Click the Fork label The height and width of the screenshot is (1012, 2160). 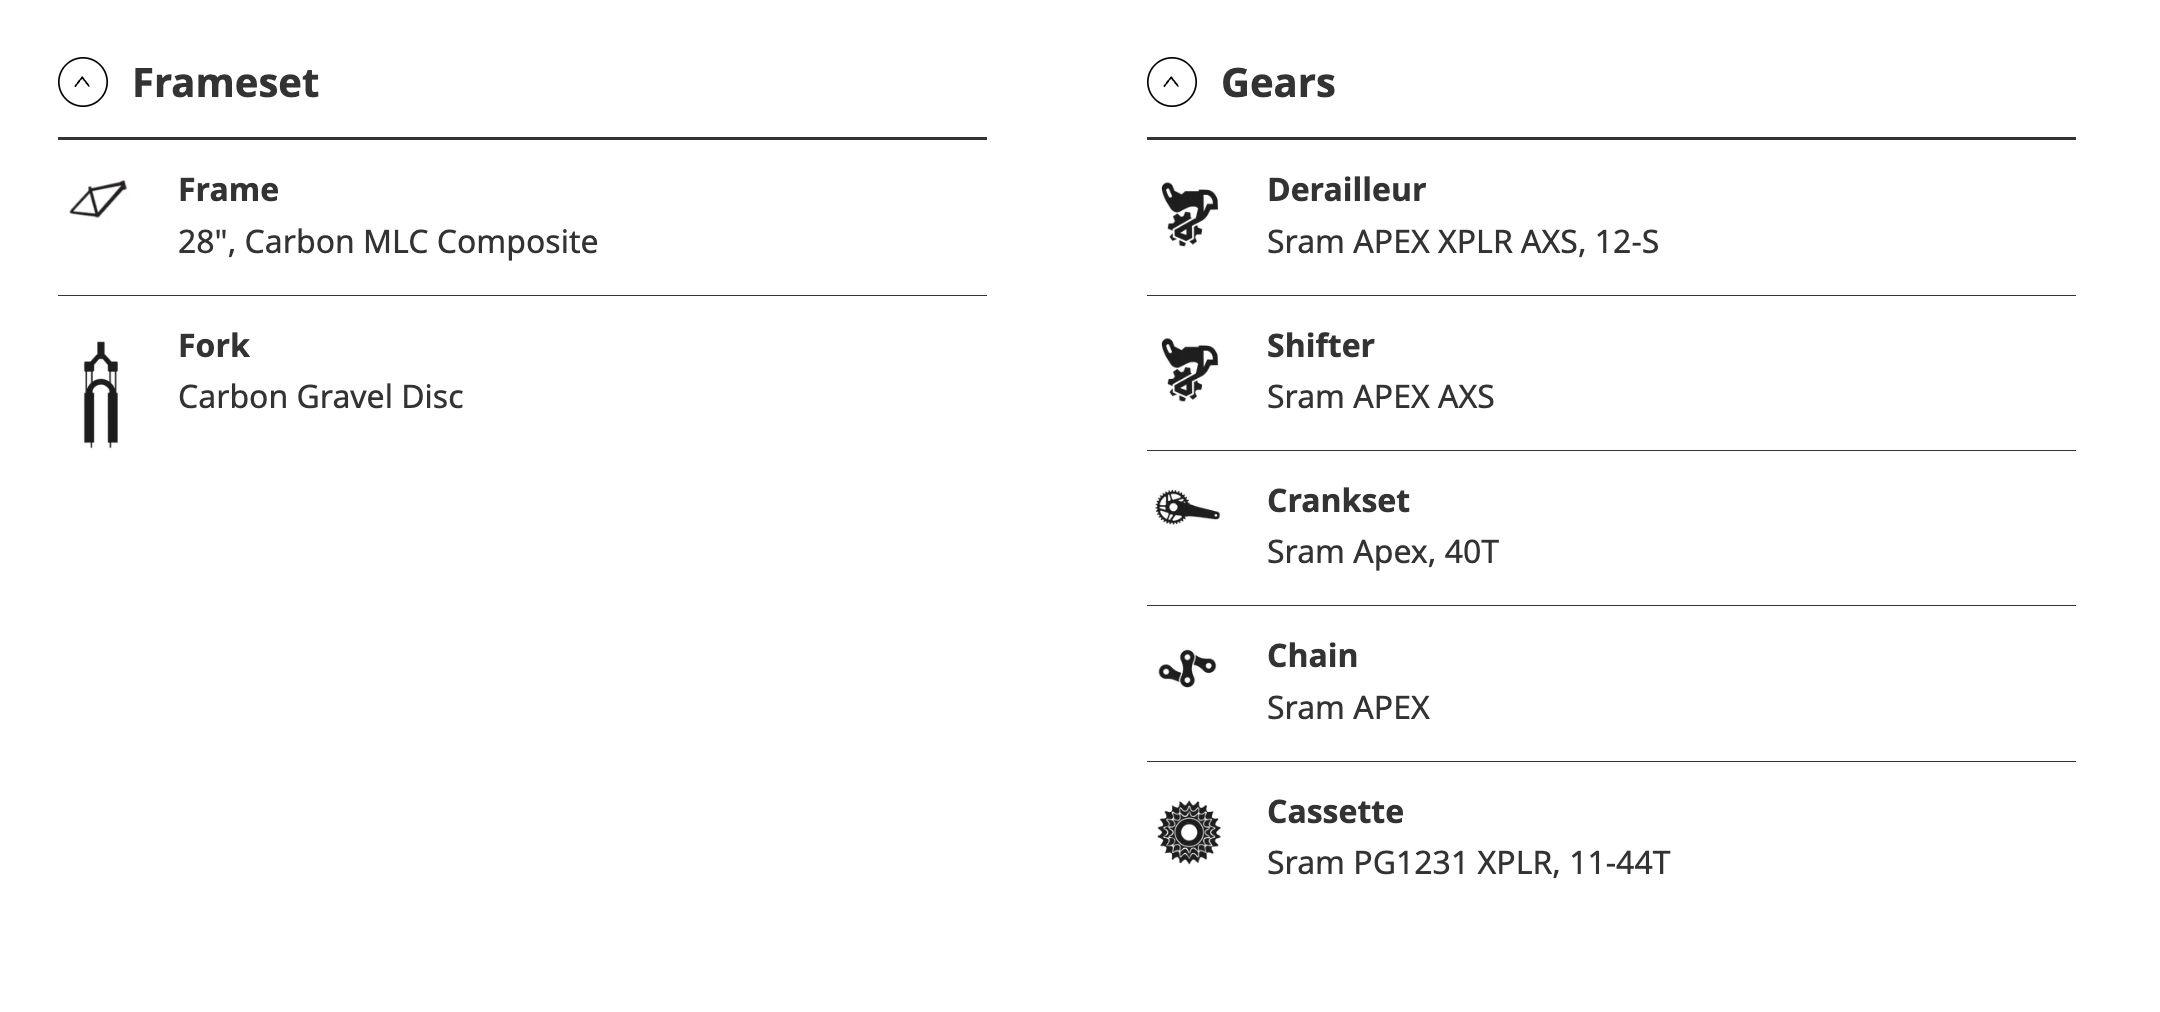pyautogui.click(x=213, y=345)
